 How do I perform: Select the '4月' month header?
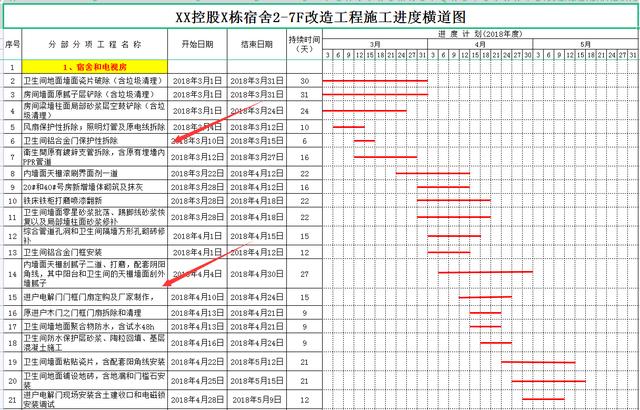pos(480,44)
